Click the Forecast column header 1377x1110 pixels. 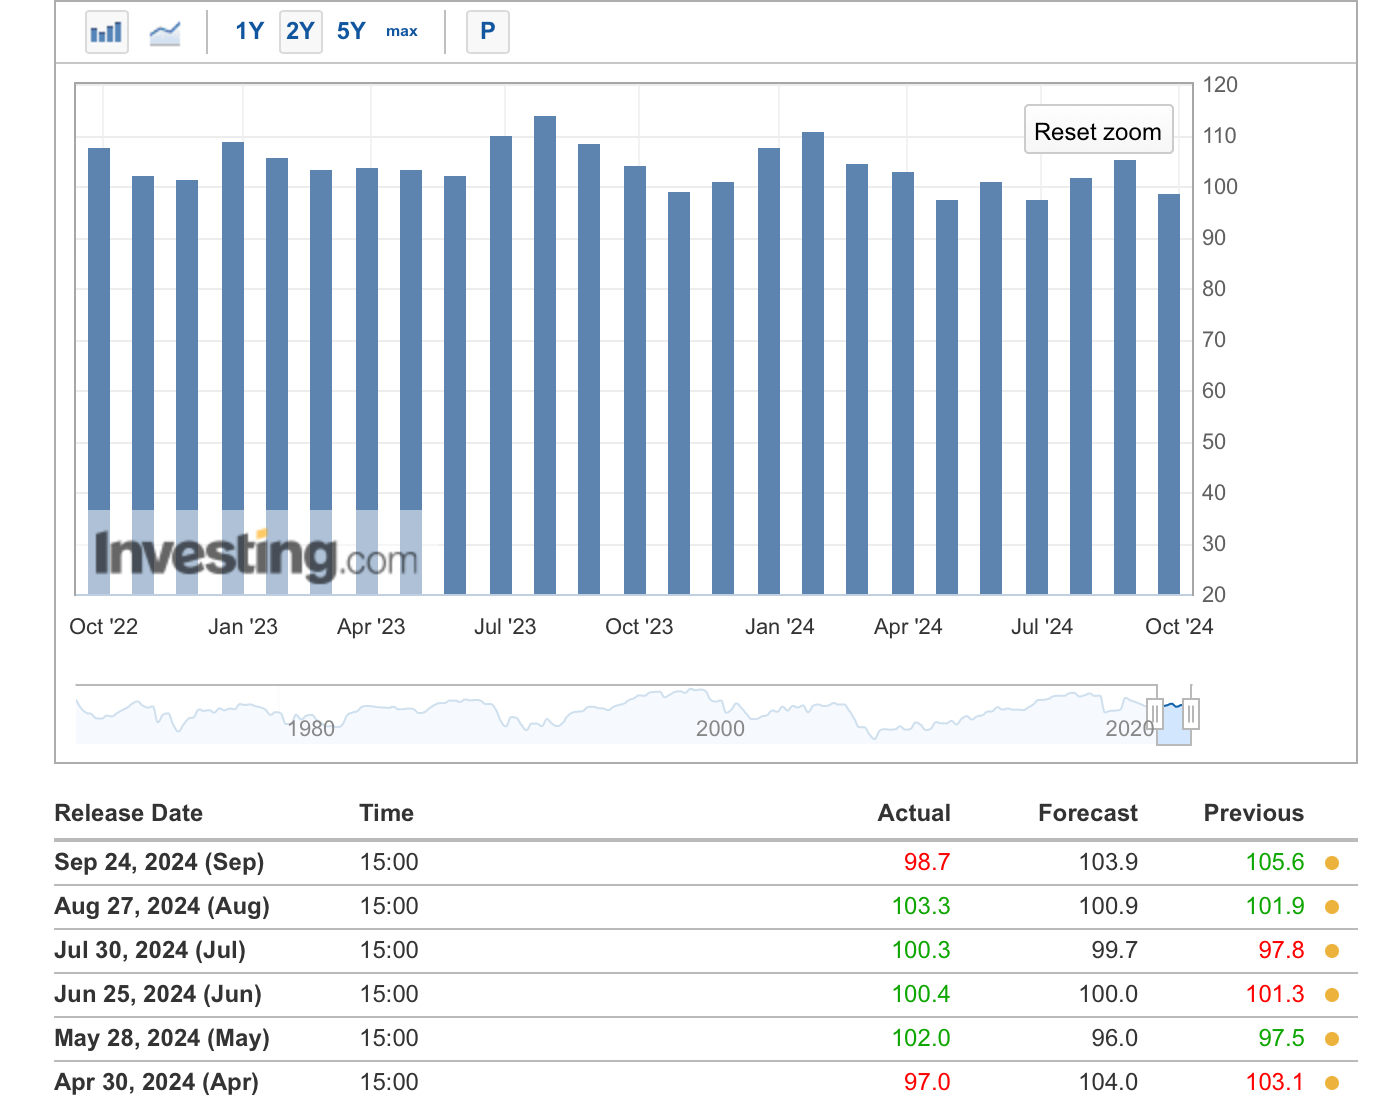click(x=1088, y=813)
